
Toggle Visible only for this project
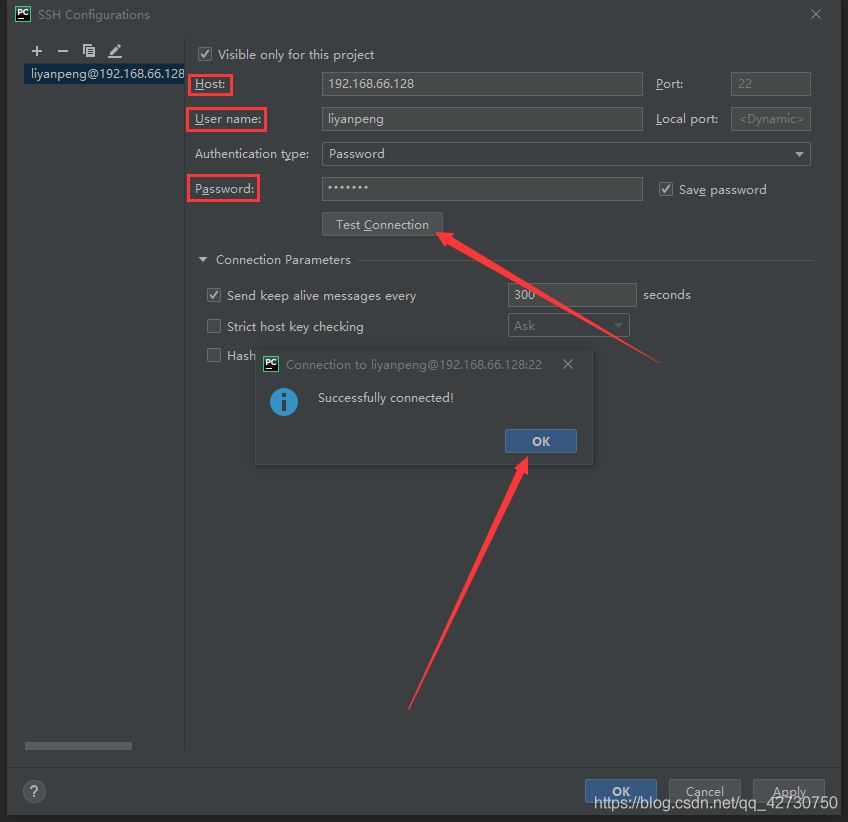click(x=205, y=54)
